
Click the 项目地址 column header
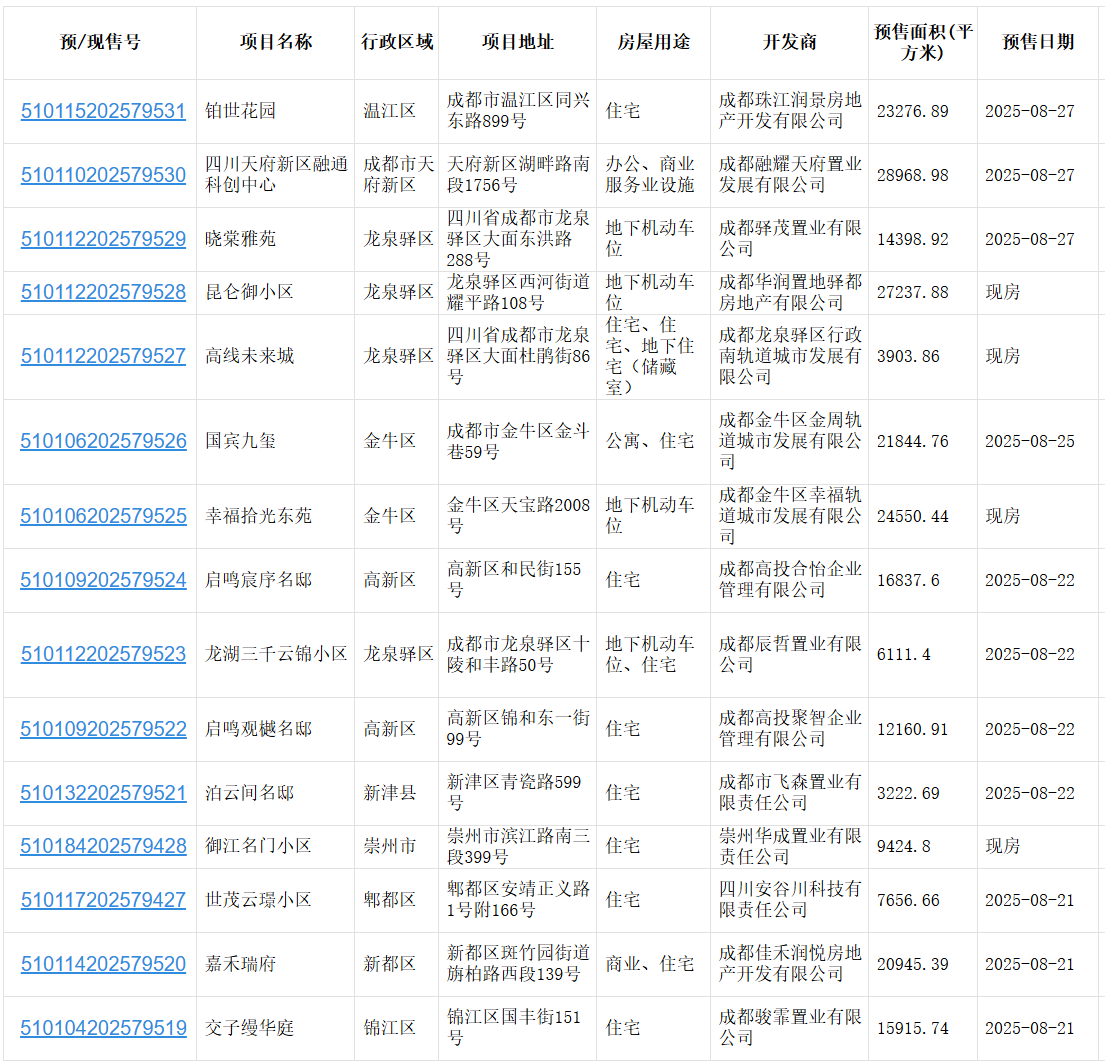coord(517,42)
